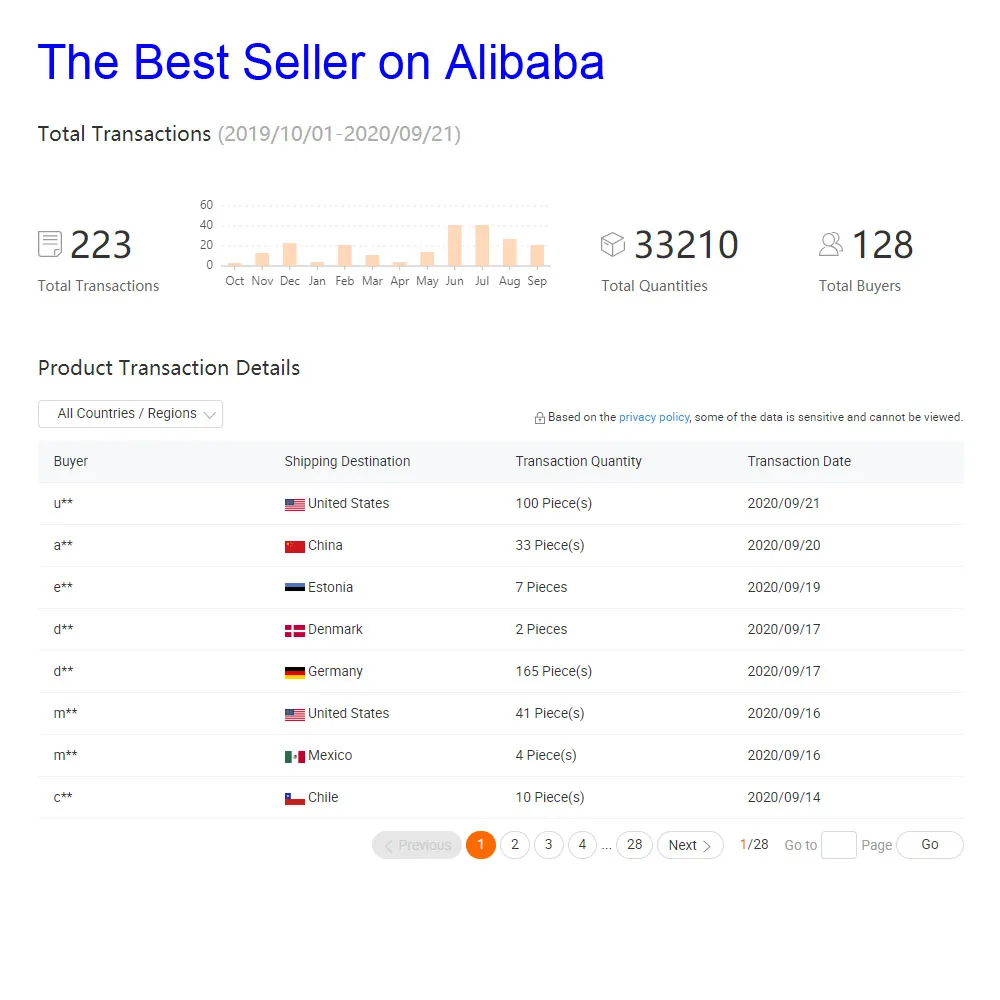Click the China flag icon

point(294,546)
